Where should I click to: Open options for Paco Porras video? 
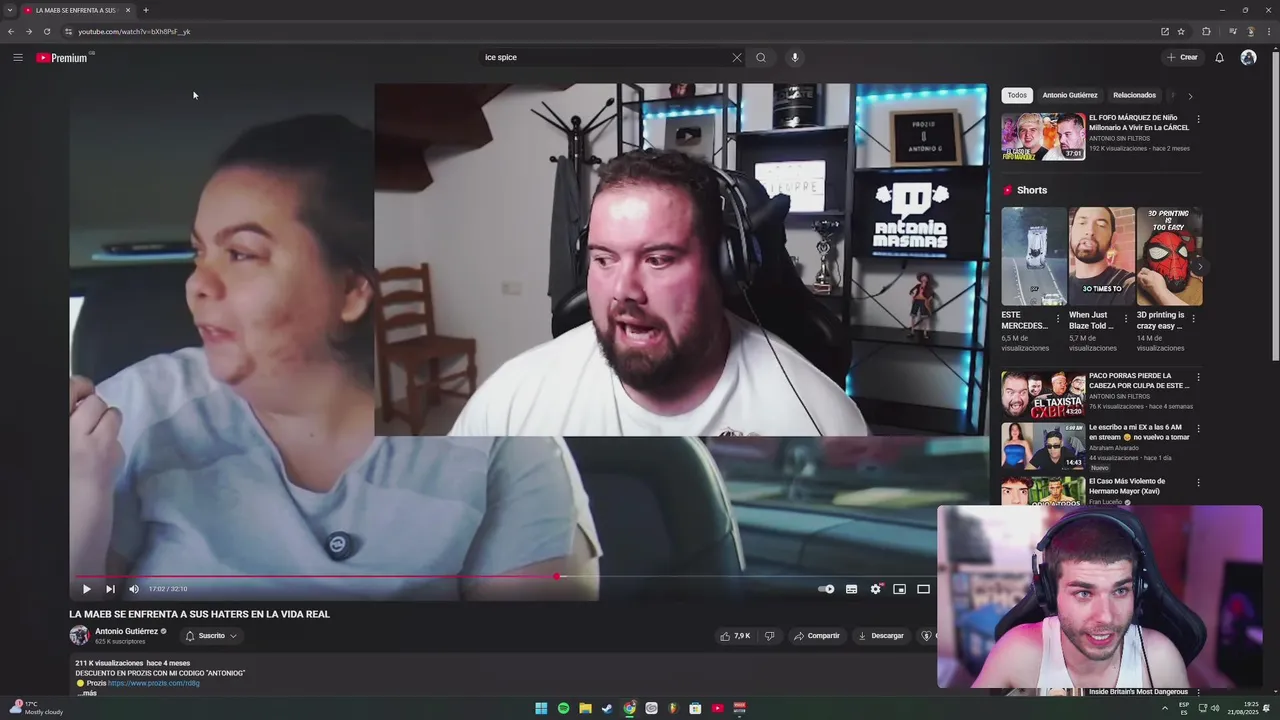(x=1198, y=378)
